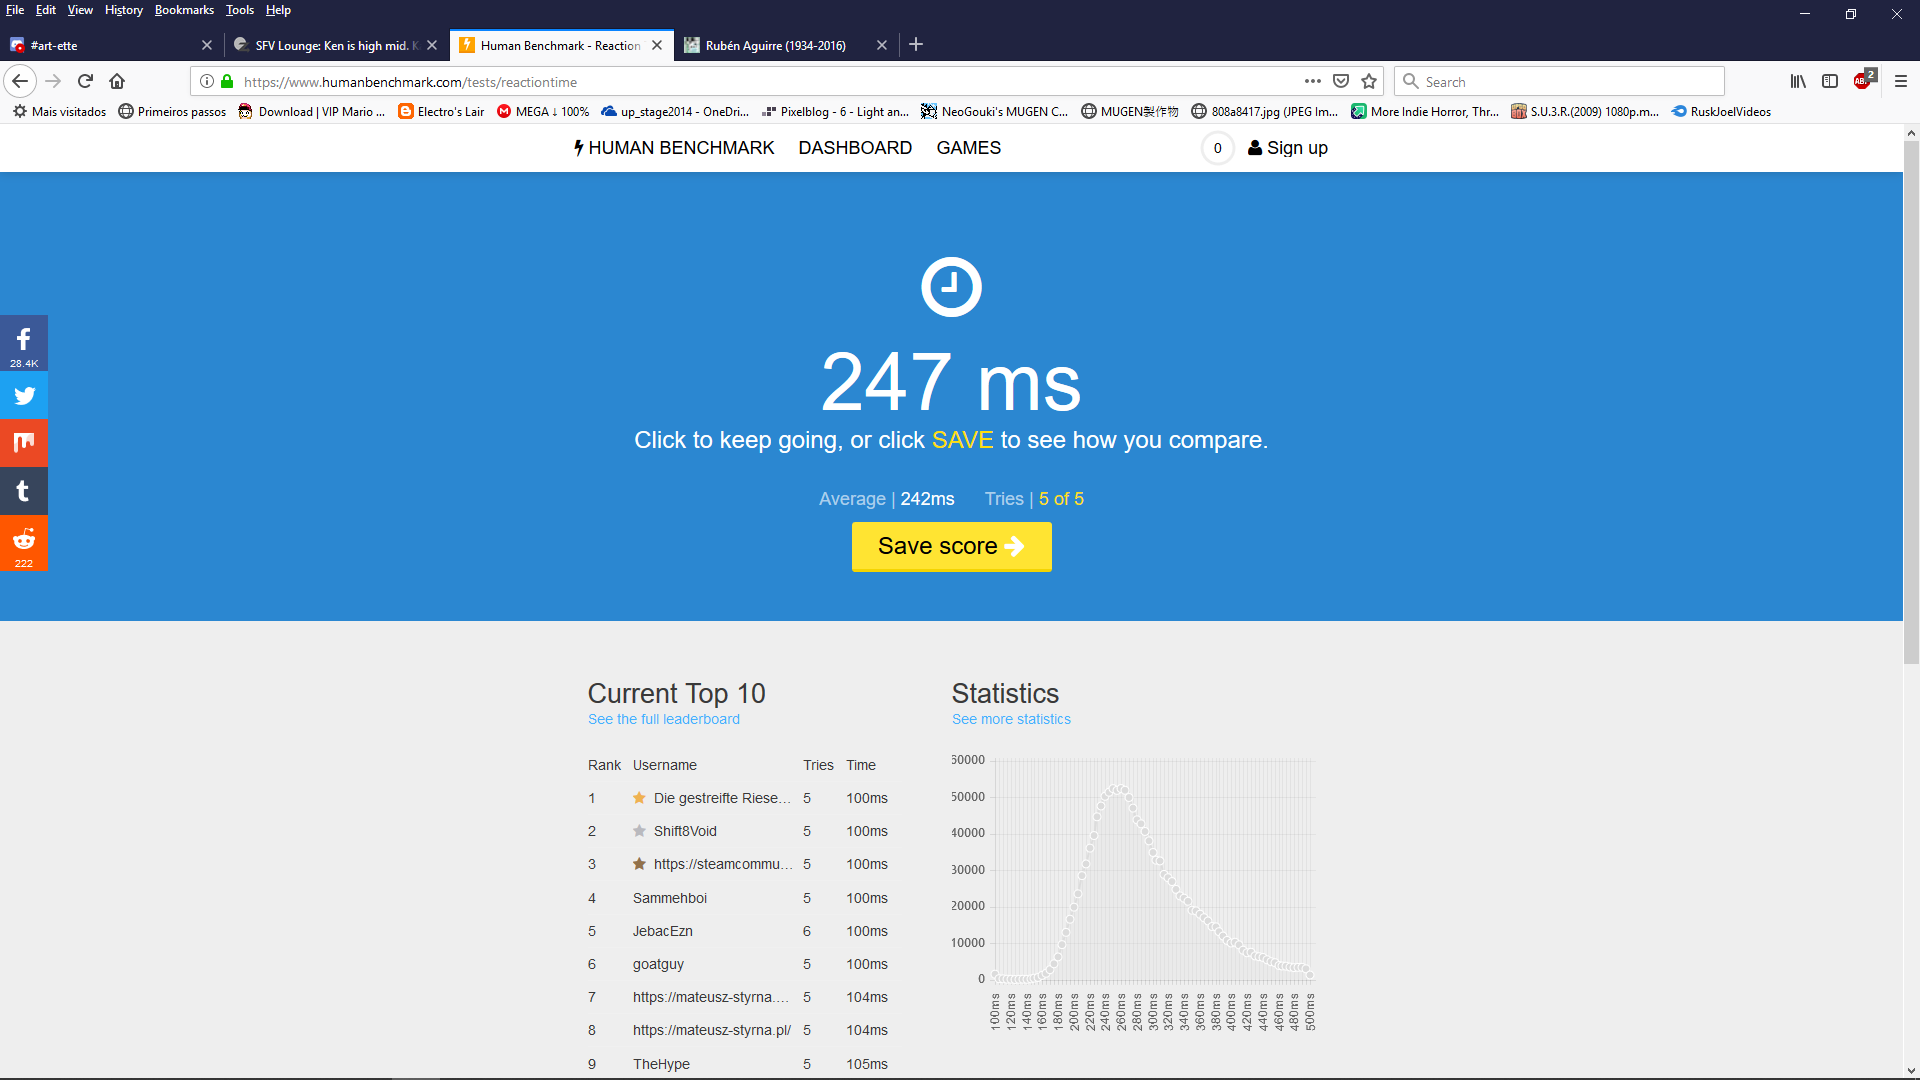Click the yellow SAVE word in message
The width and height of the screenshot is (1920, 1080).
coord(962,440)
